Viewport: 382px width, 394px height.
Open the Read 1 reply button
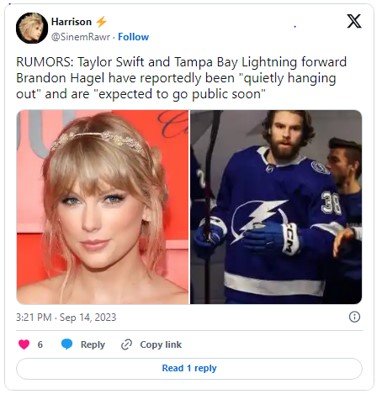(x=189, y=369)
